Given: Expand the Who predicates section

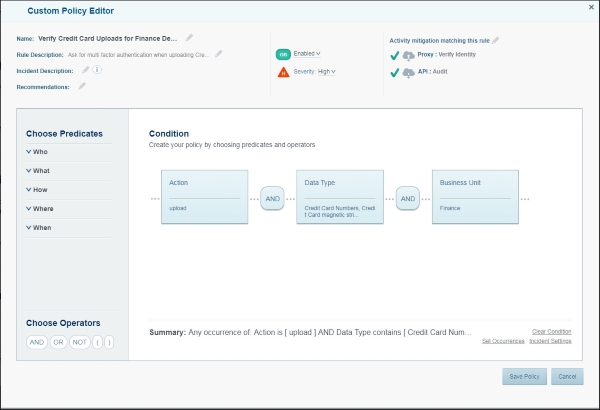Looking at the screenshot, I should click(x=40, y=152).
